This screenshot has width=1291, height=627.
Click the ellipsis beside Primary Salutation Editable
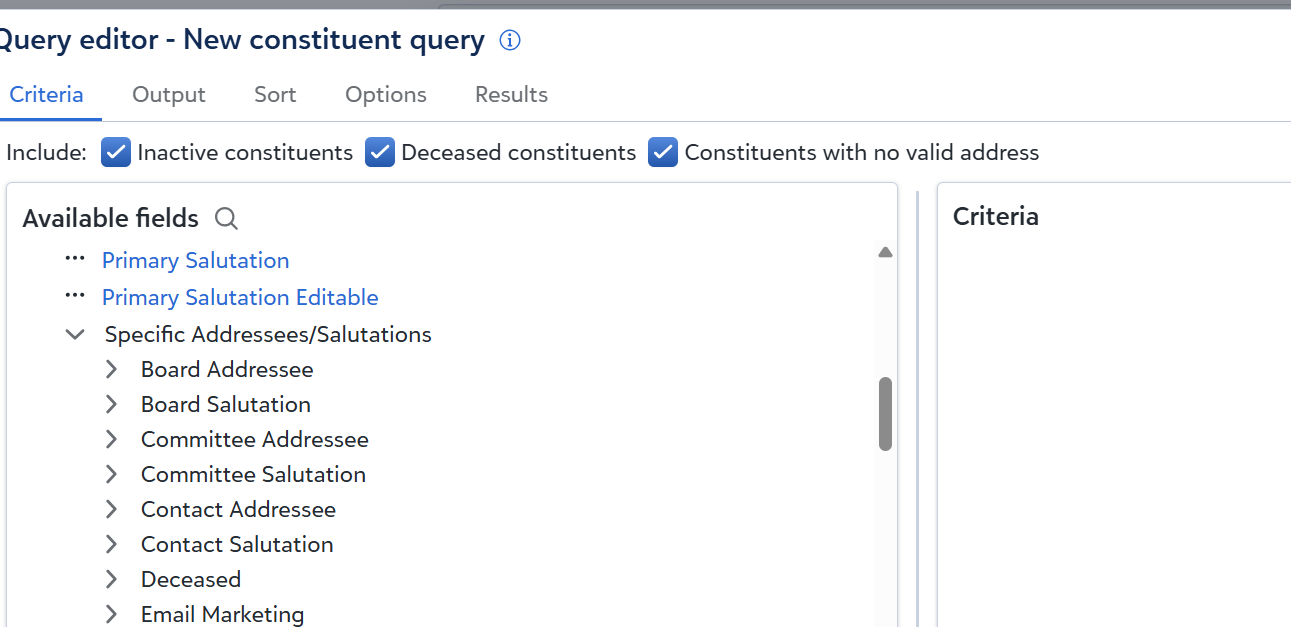[x=75, y=296]
